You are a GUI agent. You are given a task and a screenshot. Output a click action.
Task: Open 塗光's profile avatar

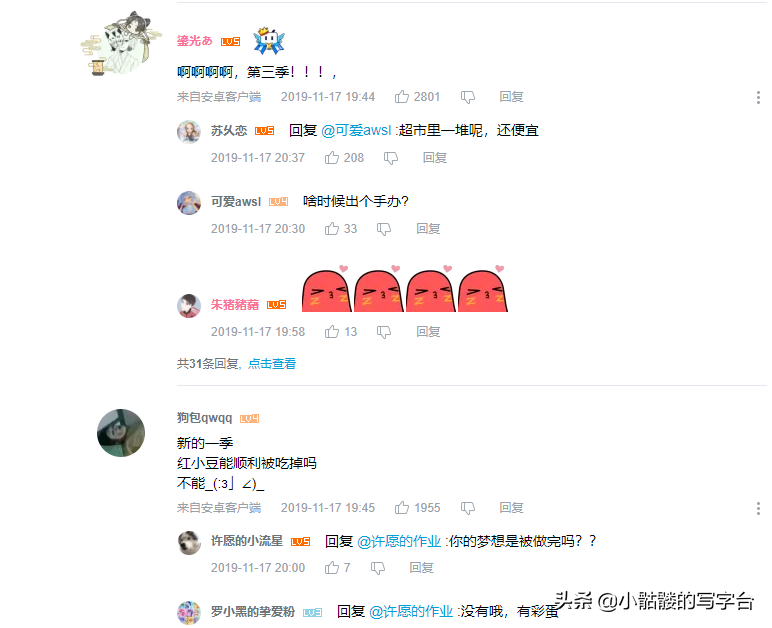[x=121, y=43]
